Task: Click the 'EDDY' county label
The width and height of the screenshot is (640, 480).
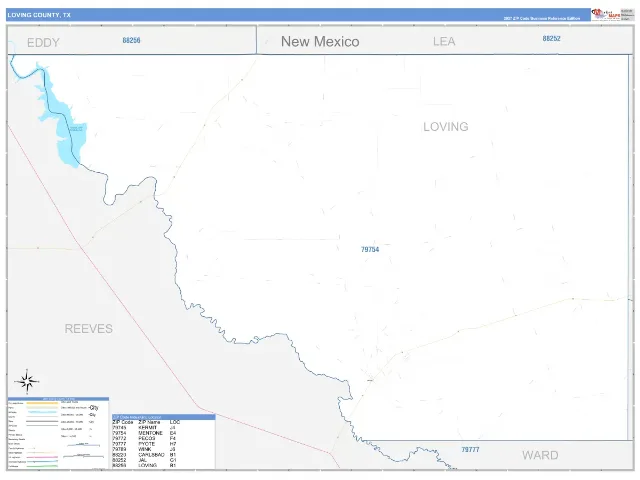Action: coord(43,42)
